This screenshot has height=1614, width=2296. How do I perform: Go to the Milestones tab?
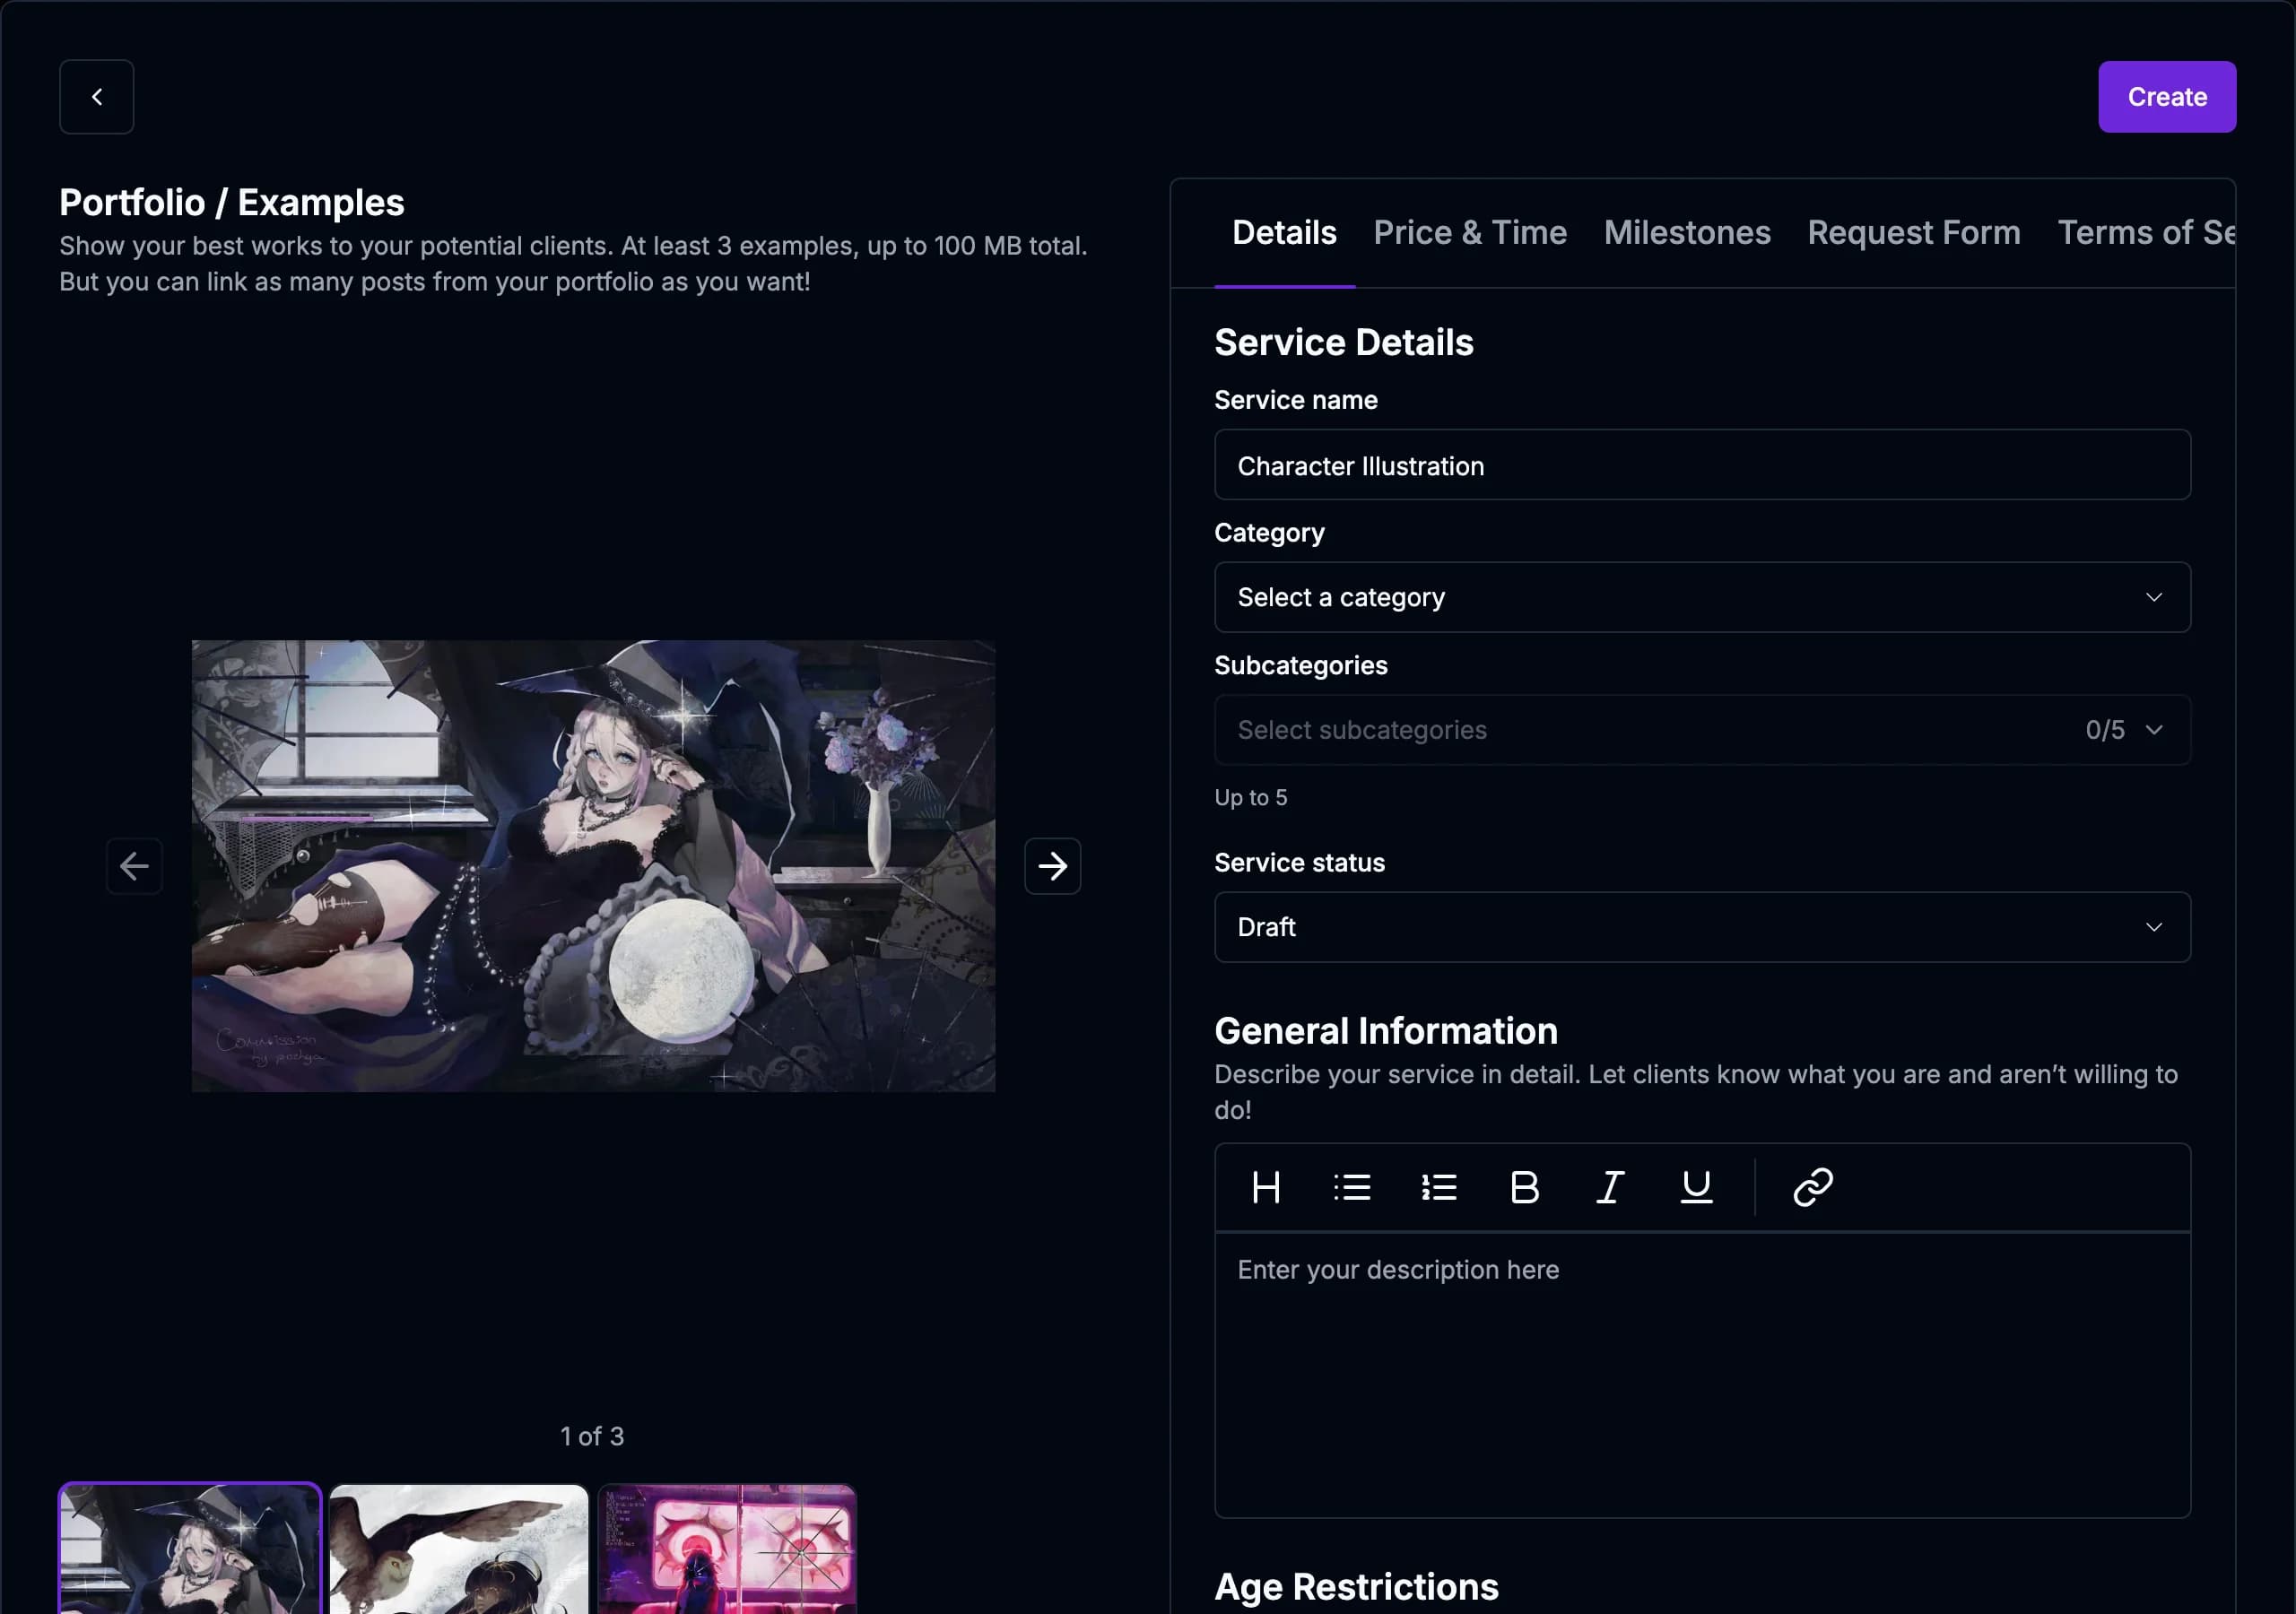pos(1687,233)
